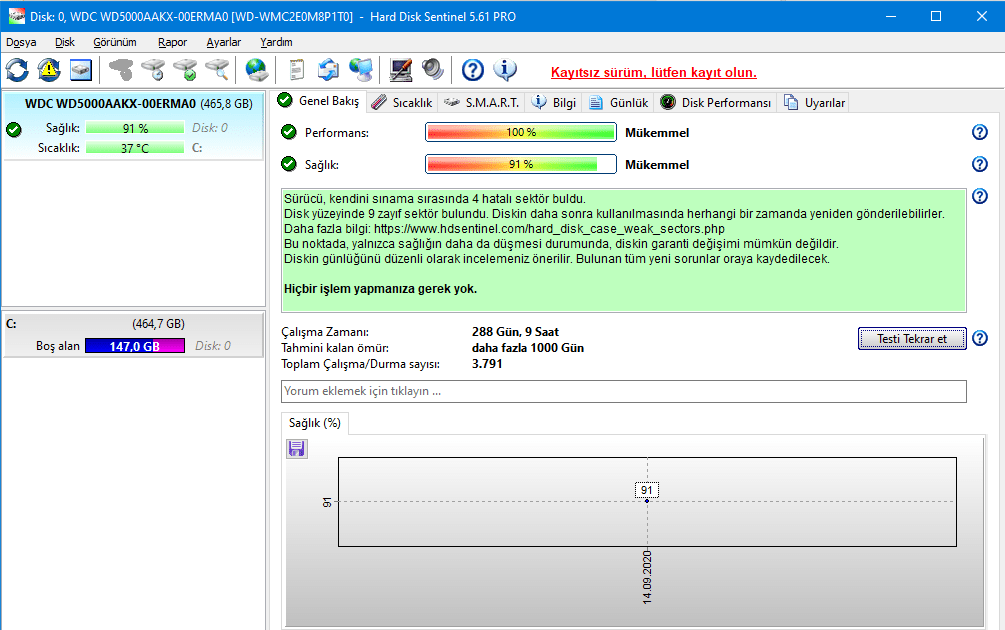Open the Rapor menu
1005x630 pixels.
172,42
